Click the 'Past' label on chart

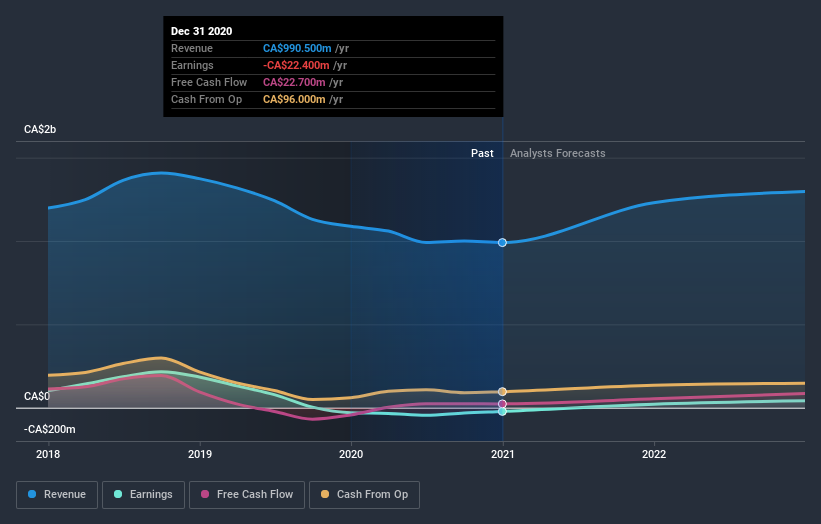(x=482, y=153)
